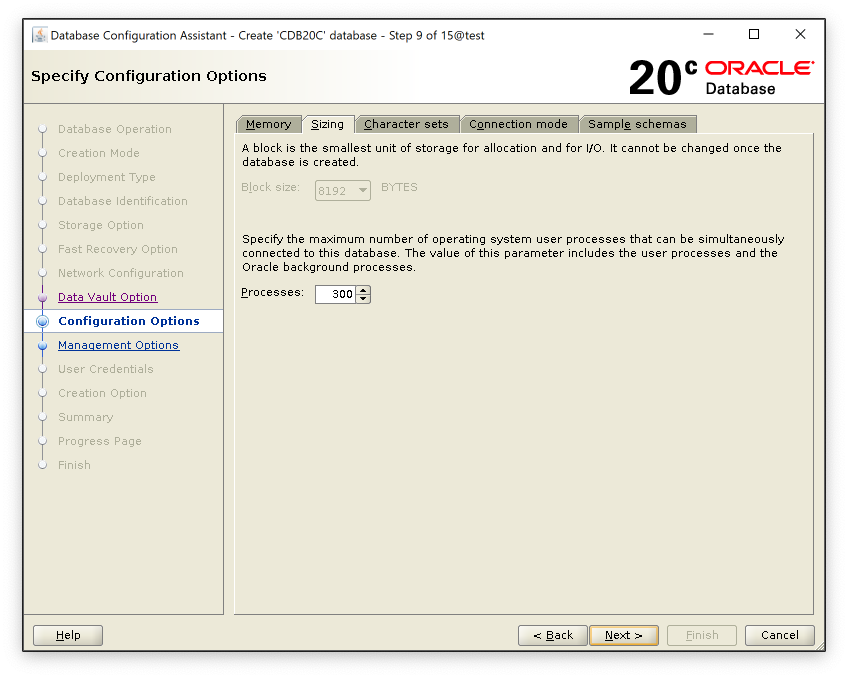848x678 pixels.
Task: Show the Sample schemas tab
Action: click(637, 124)
